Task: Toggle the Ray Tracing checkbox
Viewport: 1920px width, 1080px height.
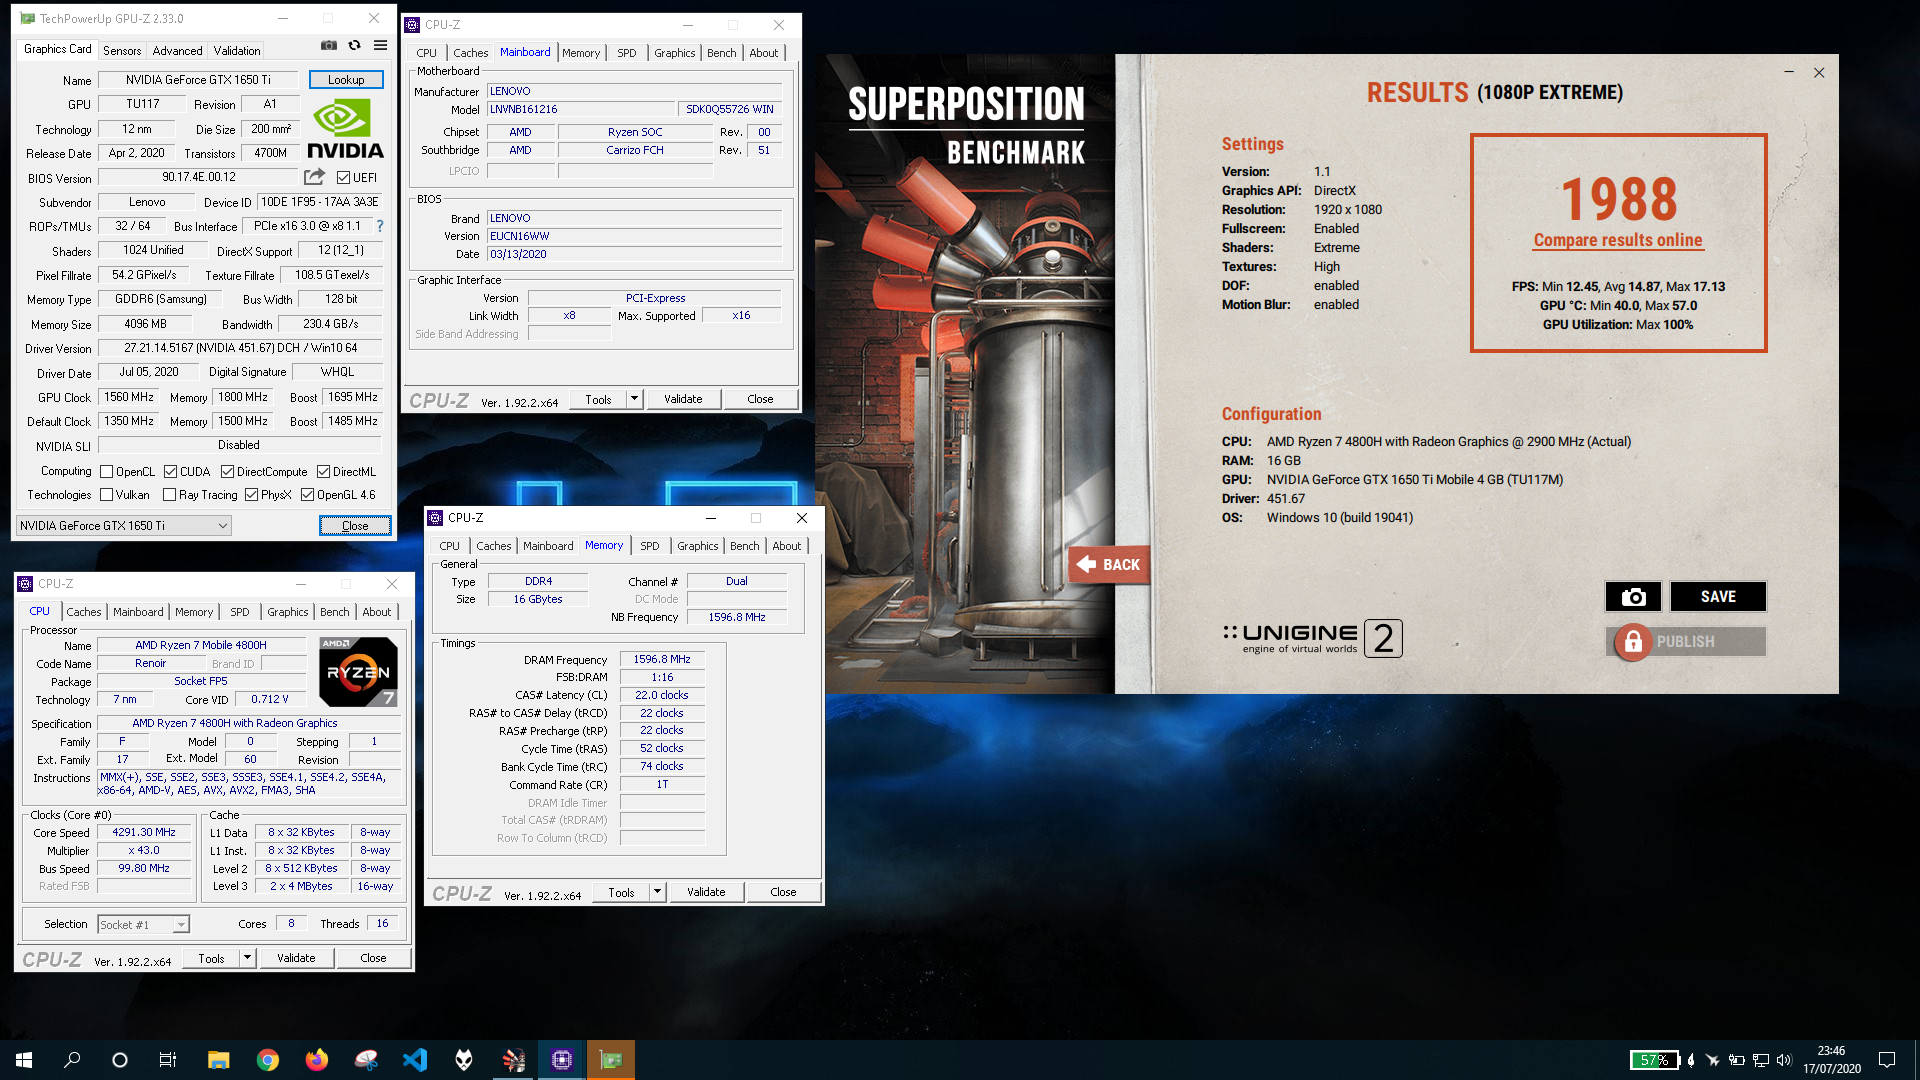Action: pos(169,495)
